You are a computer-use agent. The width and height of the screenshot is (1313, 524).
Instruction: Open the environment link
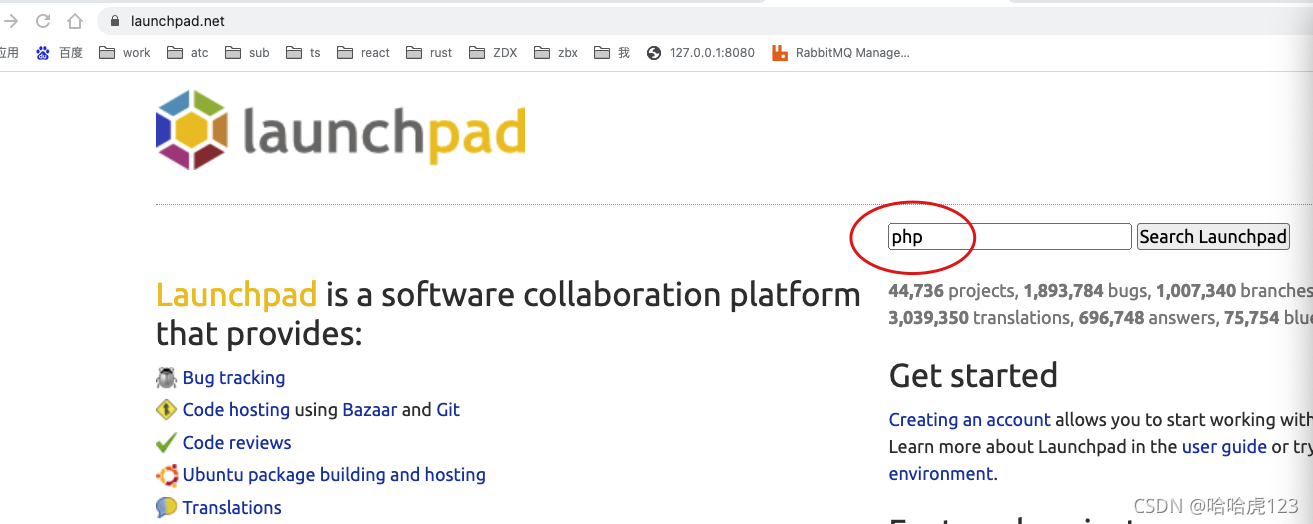tap(941, 474)
